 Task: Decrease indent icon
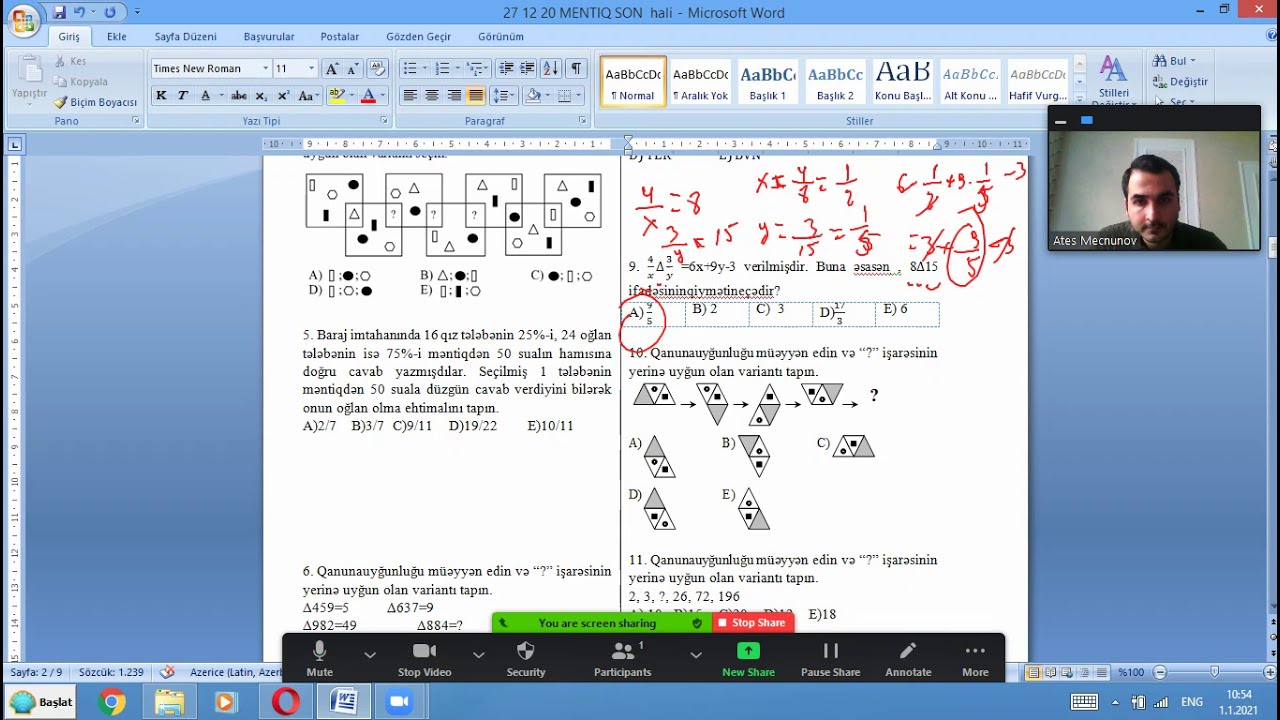coord(506,68)
